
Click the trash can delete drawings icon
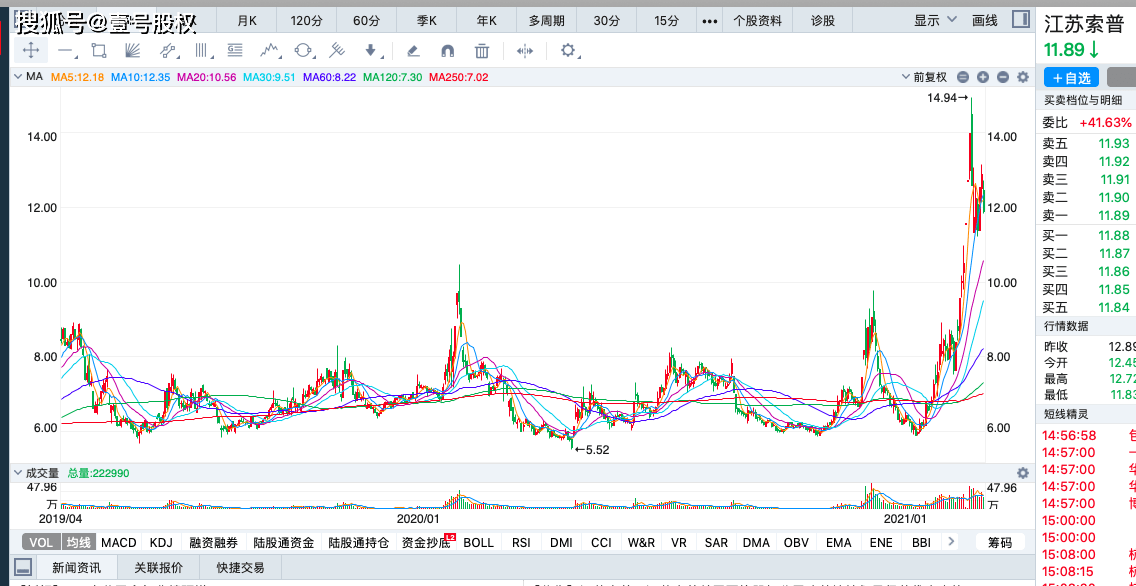[x=482, y=51]
